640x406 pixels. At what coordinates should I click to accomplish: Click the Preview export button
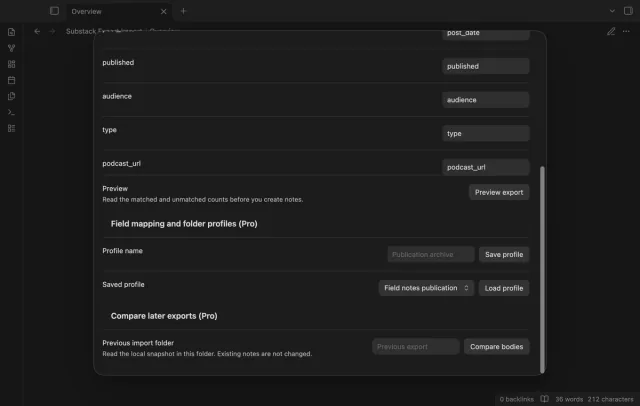(x=499, y=192)
